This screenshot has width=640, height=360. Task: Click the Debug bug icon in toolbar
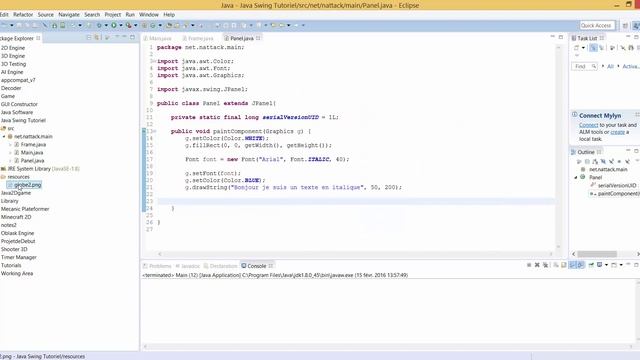(99, 25)
